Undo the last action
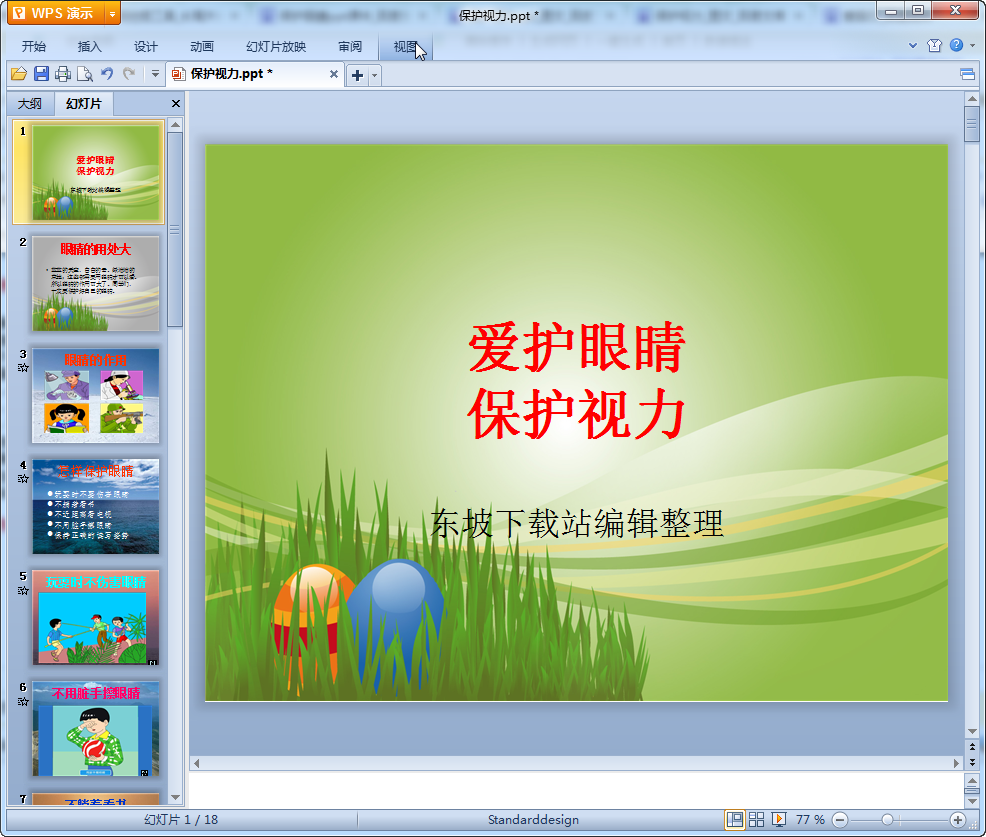This screenshot has width=986, height=837. 108,74
